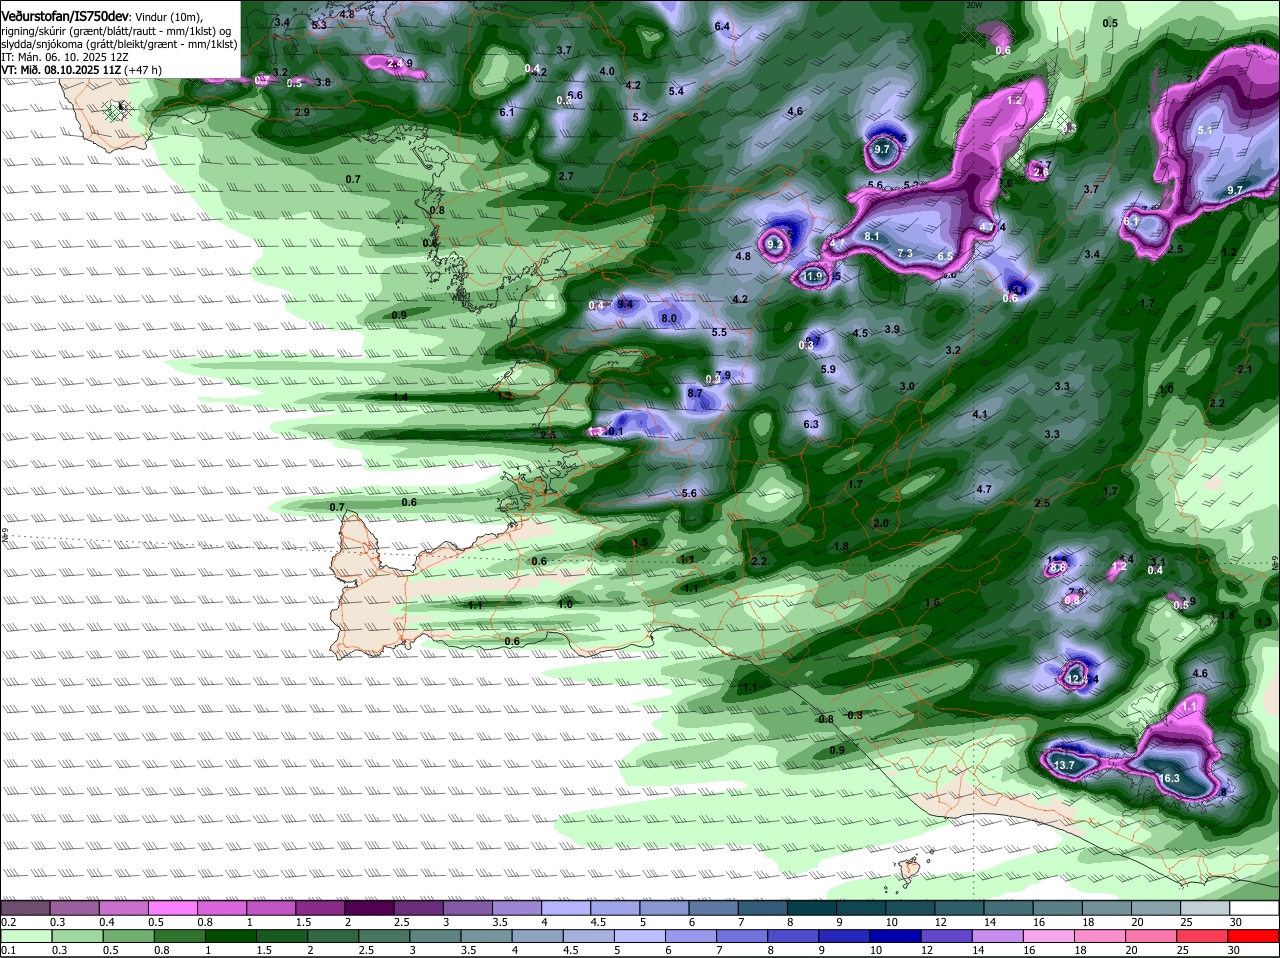Click the 9.2 precipitation value

(774, 243)
